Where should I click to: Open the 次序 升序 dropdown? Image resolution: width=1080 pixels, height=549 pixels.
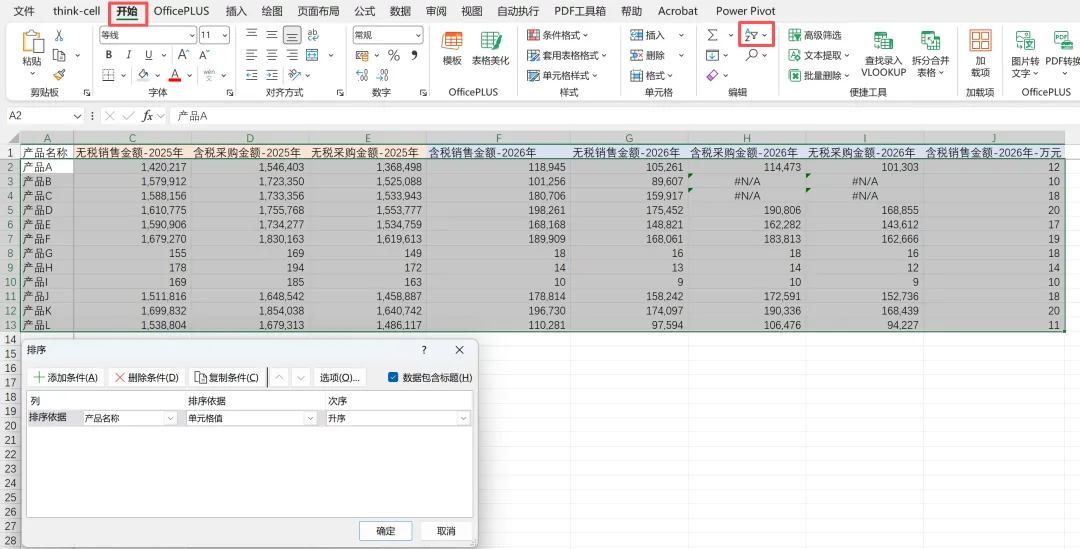point(464,418)
